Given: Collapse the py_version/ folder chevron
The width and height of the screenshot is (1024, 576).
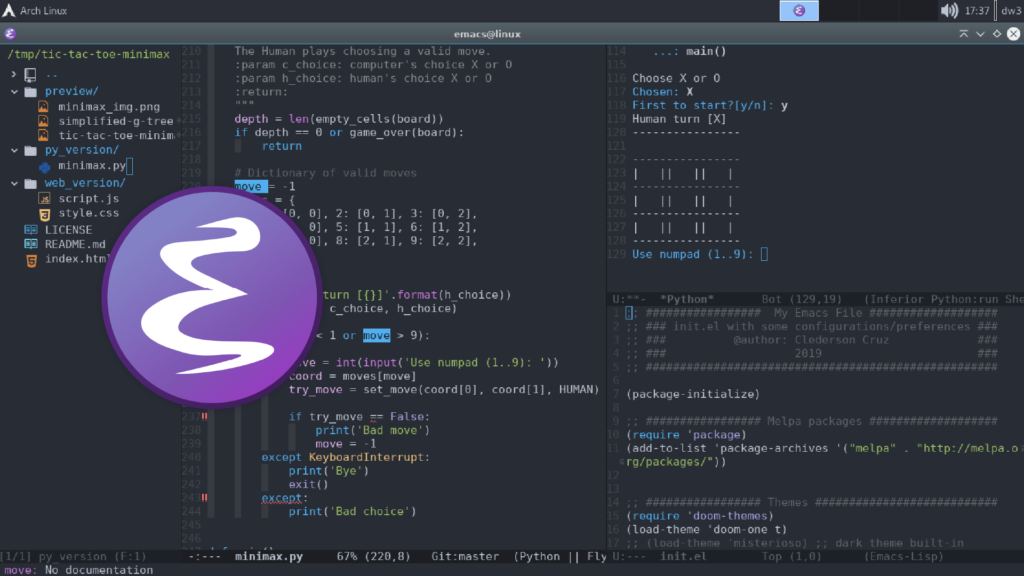Looking at the screenshot, I should [x=14, y=150].
